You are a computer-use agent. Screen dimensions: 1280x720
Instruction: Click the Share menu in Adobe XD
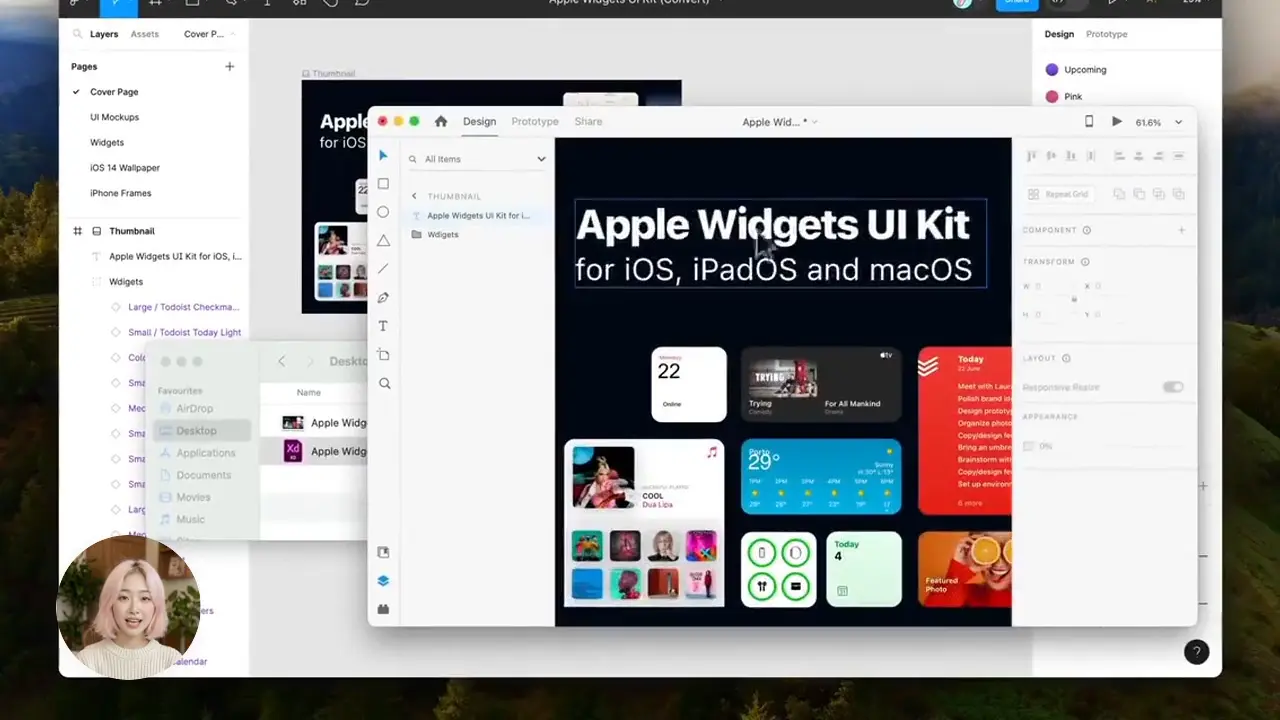(588, 121)
